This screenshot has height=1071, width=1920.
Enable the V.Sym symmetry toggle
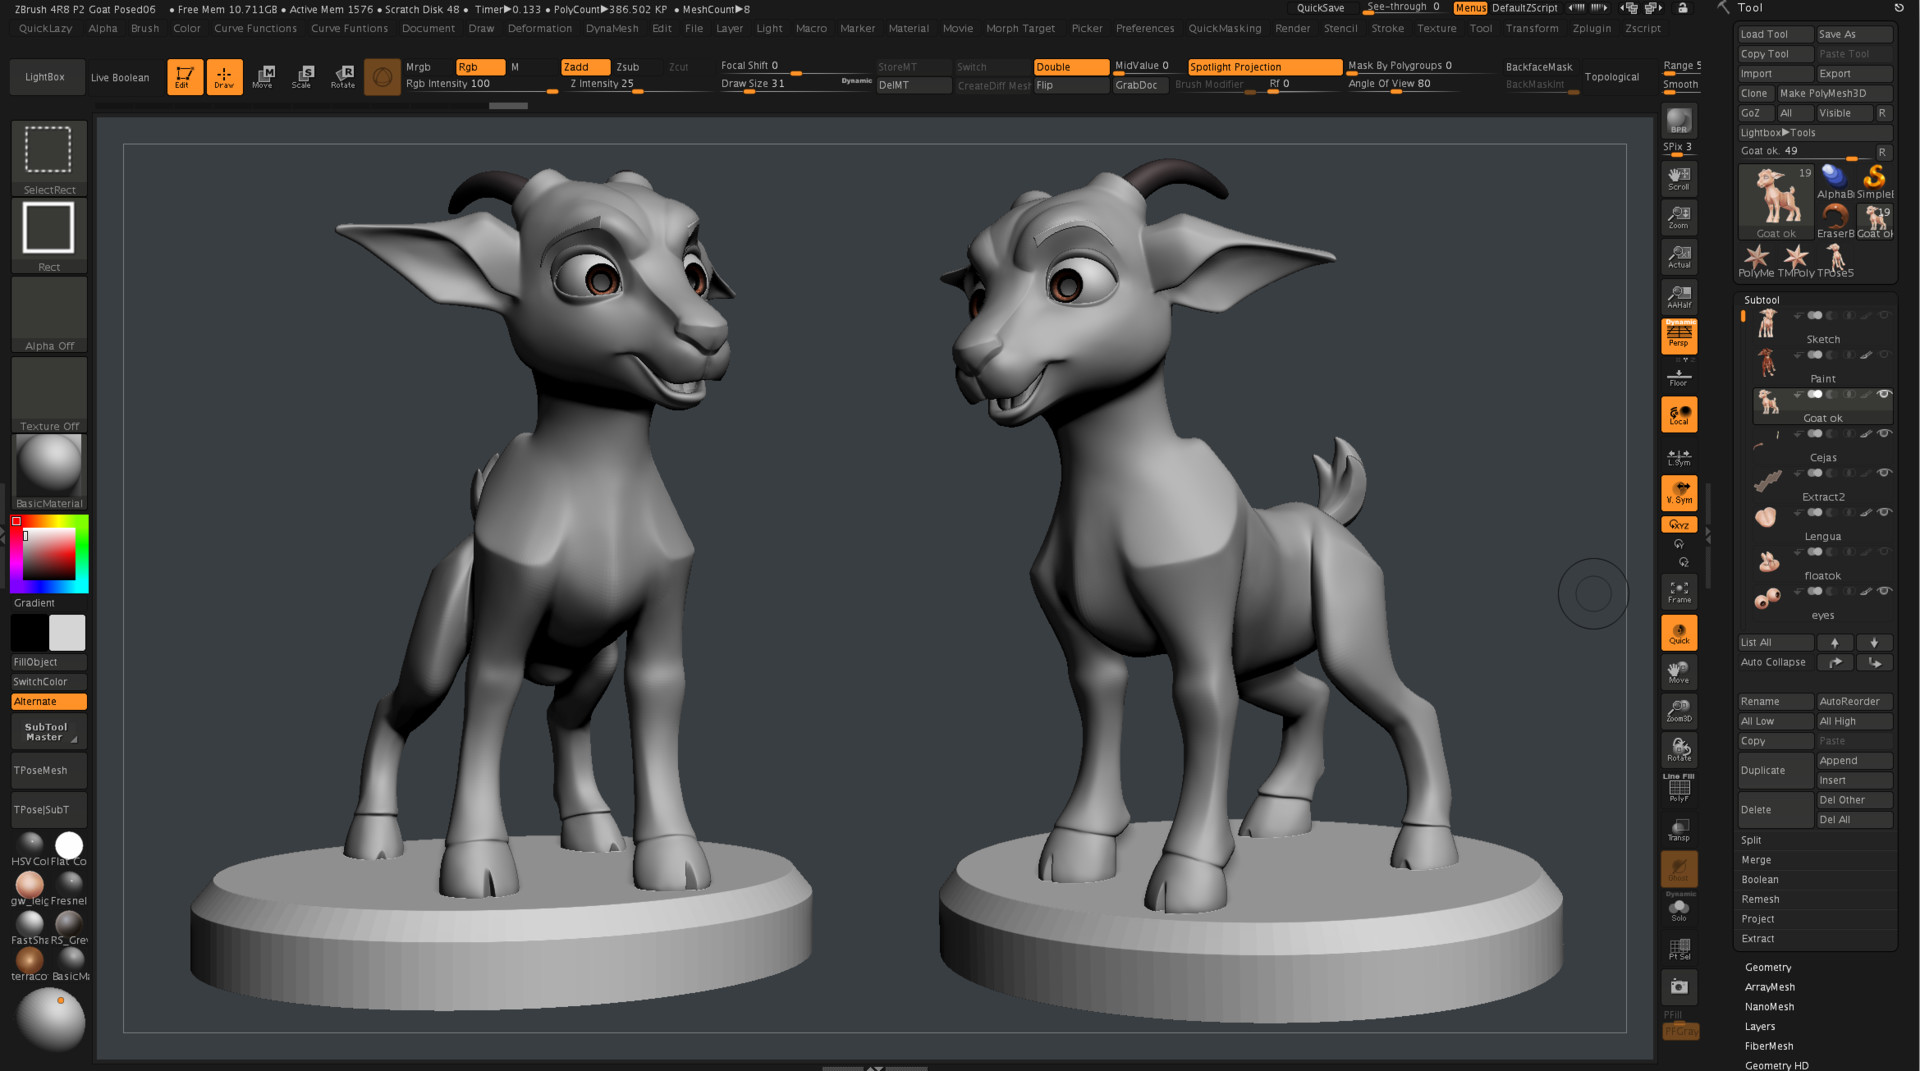(x=1679, y=493)
